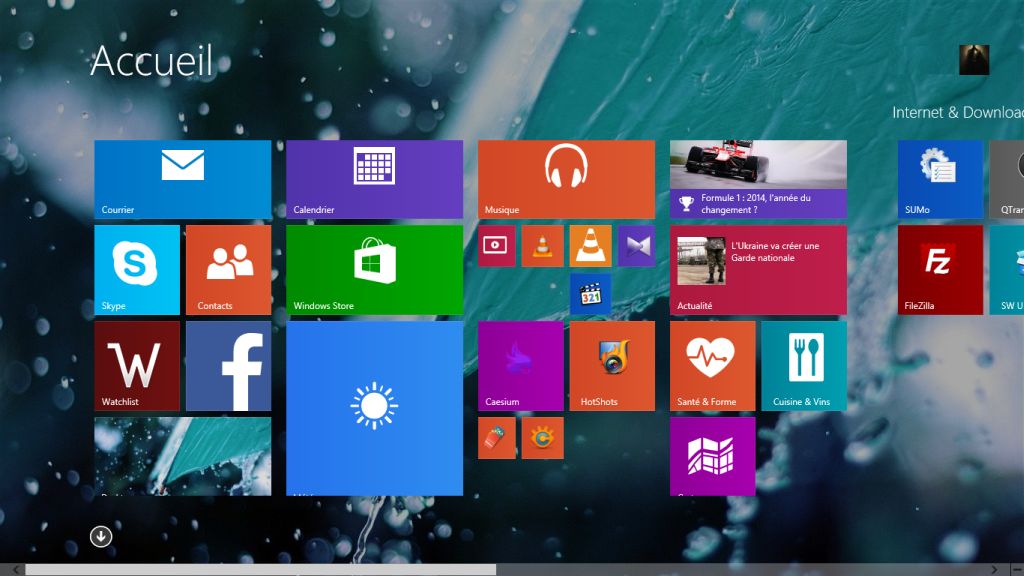
Task: Open the weather tile with sun icon
Action: (x=374, y=408)
